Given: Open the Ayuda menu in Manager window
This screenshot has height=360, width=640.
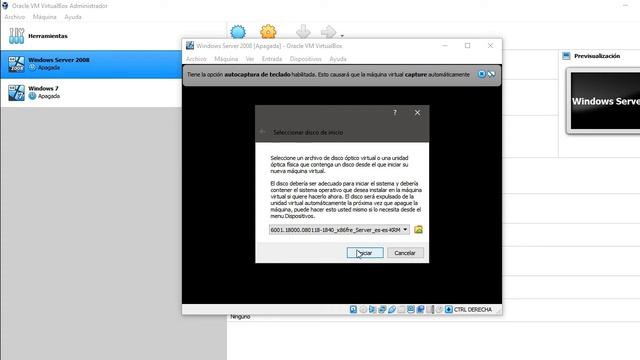Looking at the screenshot, I should click(x=73, y=17).
